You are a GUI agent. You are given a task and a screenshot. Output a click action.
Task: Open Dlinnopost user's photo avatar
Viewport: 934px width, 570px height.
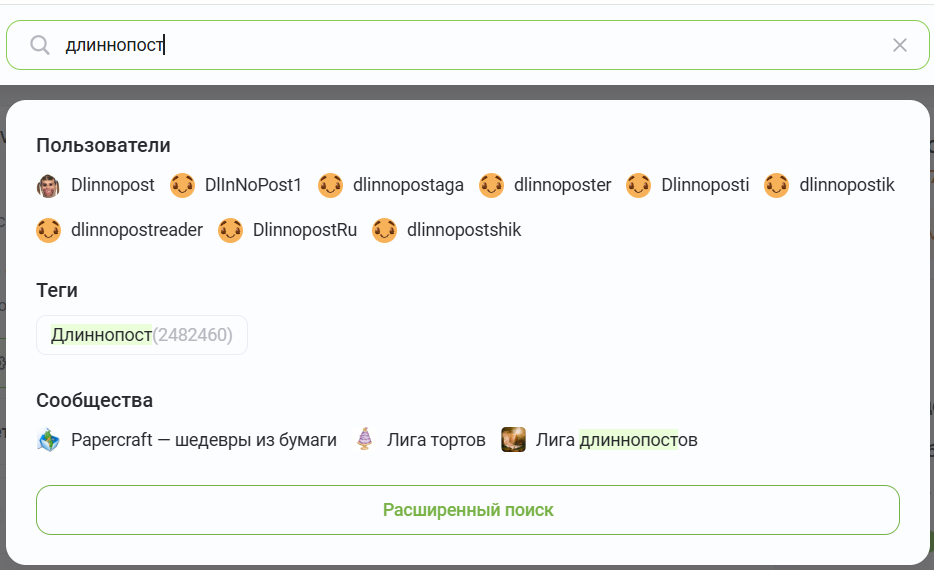pos(48,186)
